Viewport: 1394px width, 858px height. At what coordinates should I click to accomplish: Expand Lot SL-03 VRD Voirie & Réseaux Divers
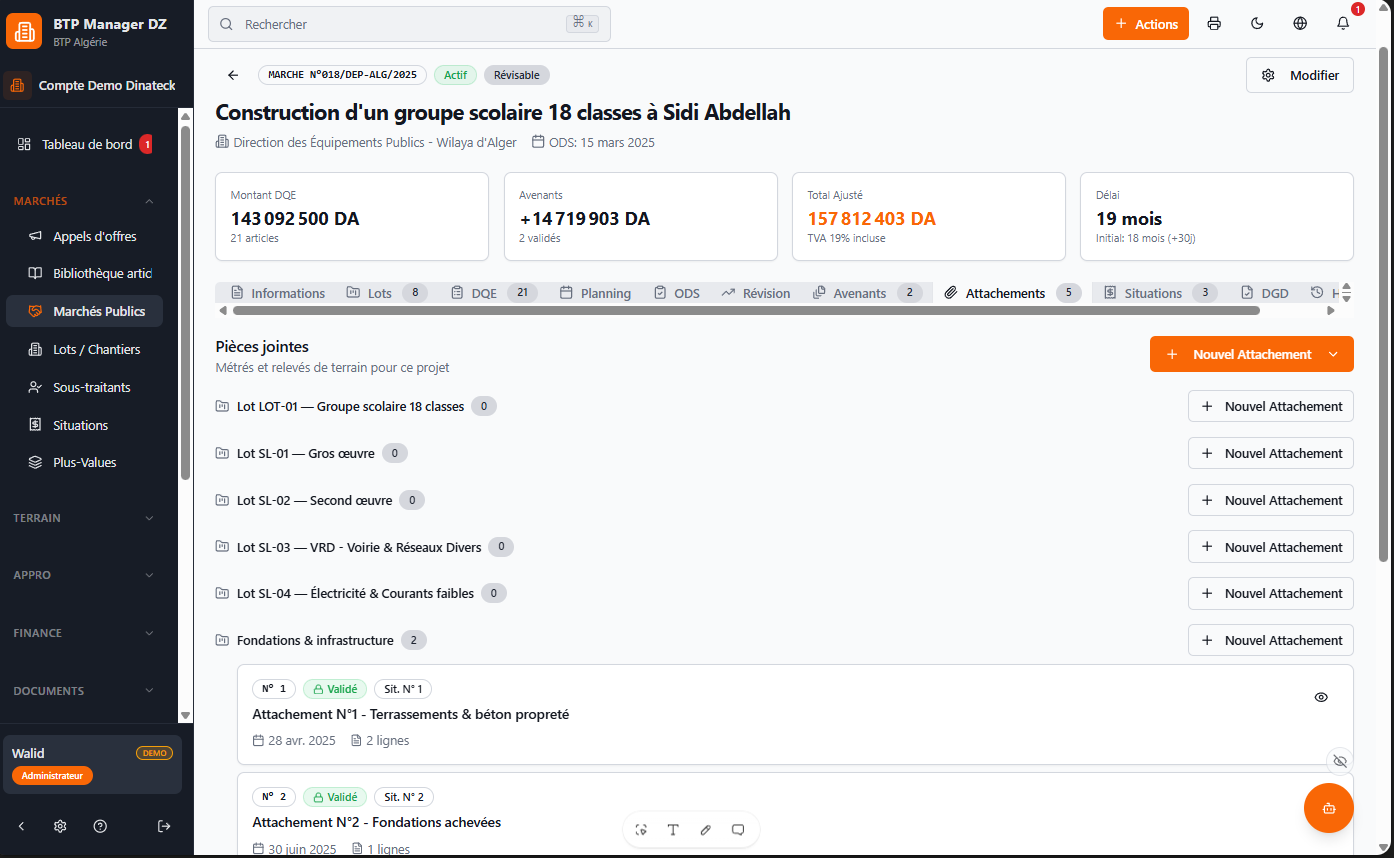pyautogui.click(x=365, y=547)
